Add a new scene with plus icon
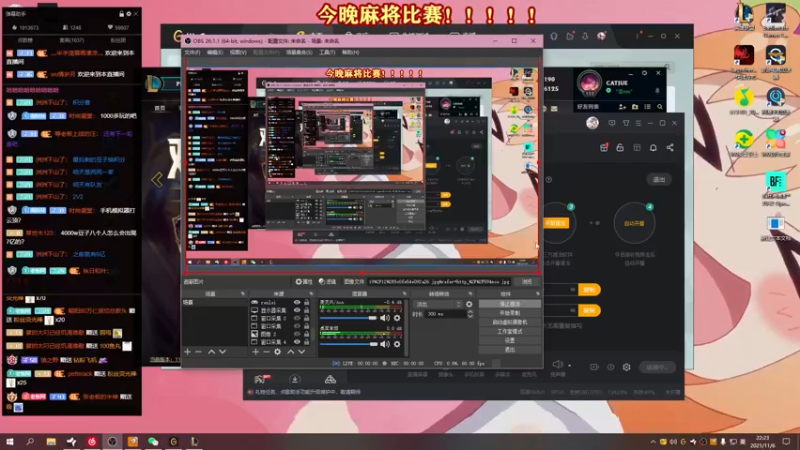 [x=187, y=352]
